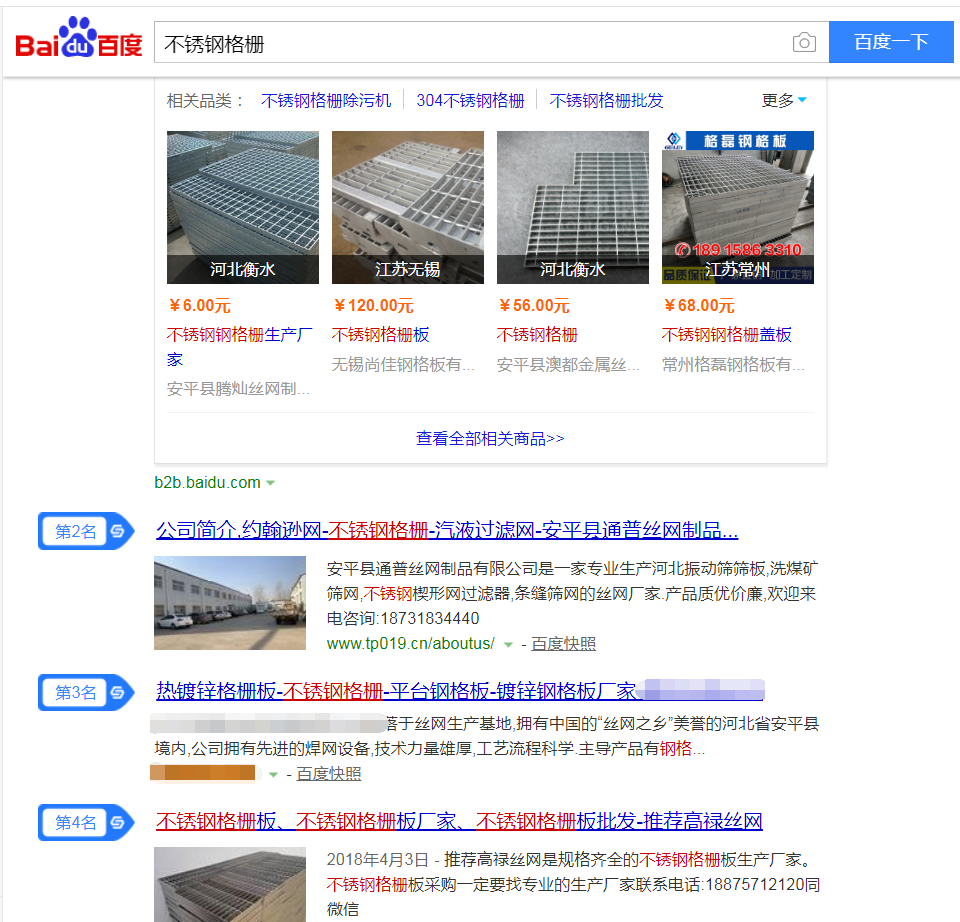This screenshot has height=922, width=960.
Task: Open the 高禄丝网 grating thumbnail
Action: [x=230, y=884]
